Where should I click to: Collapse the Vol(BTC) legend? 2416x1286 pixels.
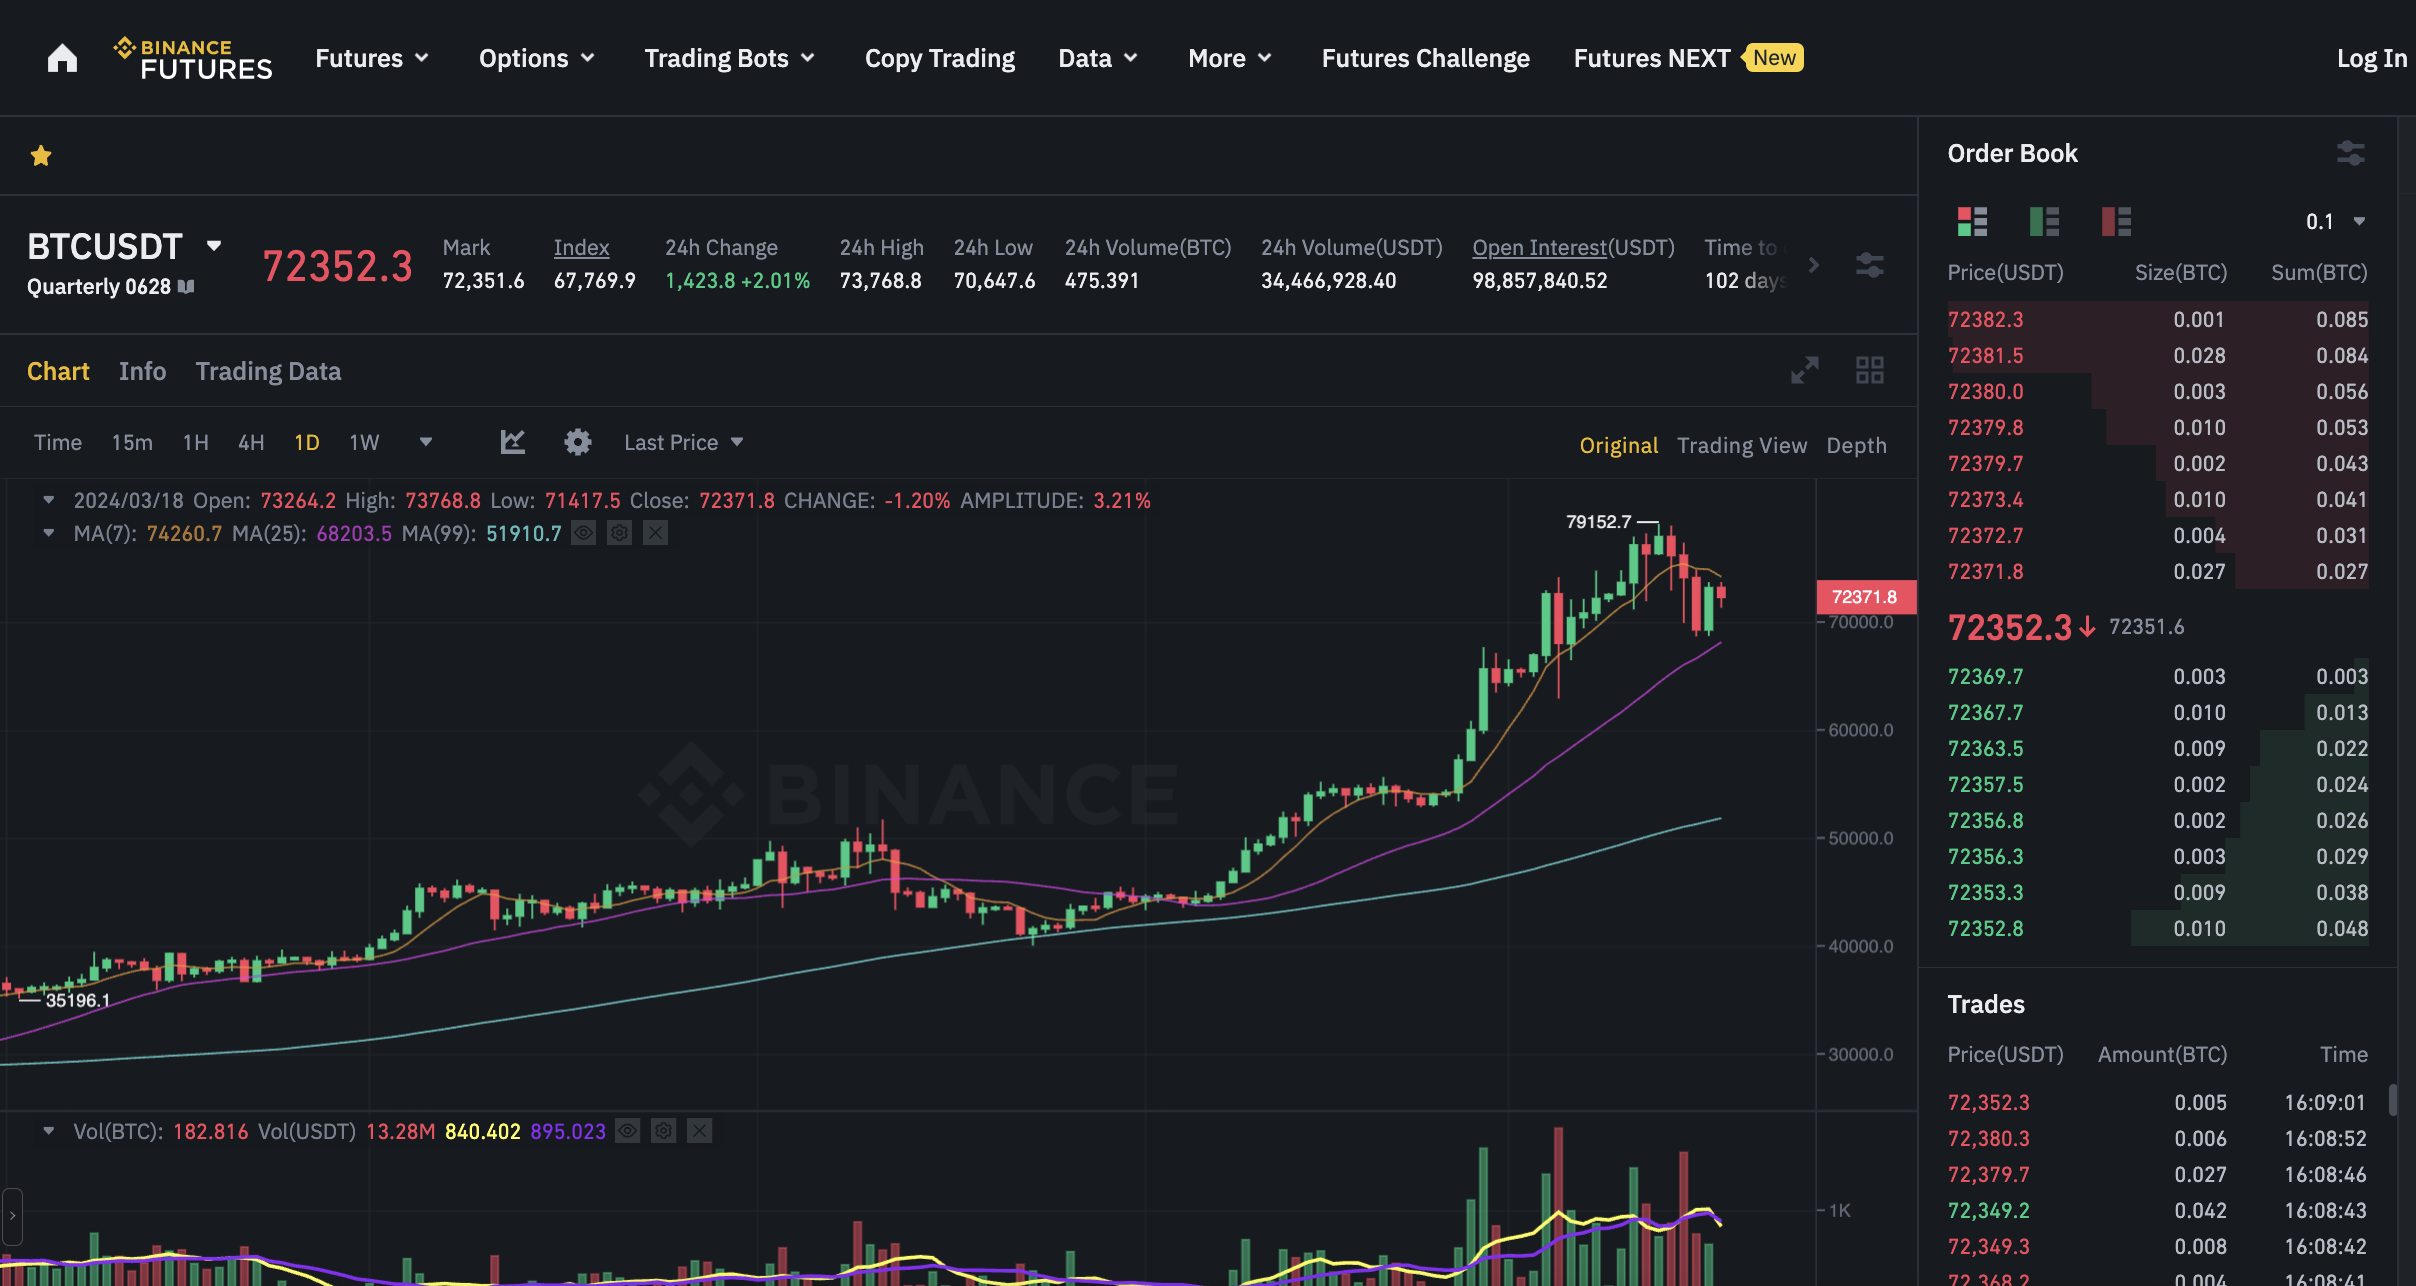48,1131
